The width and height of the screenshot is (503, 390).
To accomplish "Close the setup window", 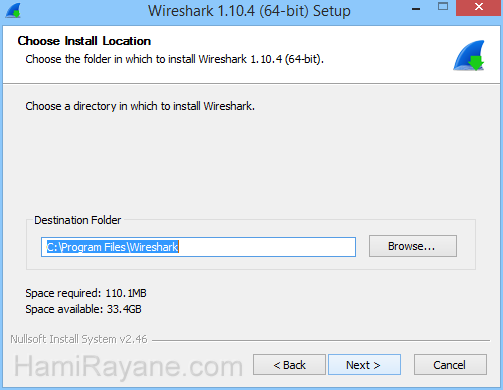I will pyautogui.click(x=479, y=7).
